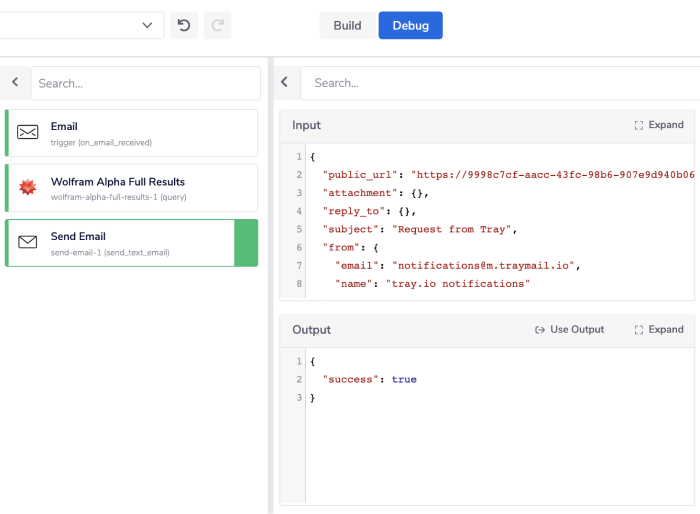Click the green status block on Send Email
Viewport: 700px width, 514px height.
point(245,243)
